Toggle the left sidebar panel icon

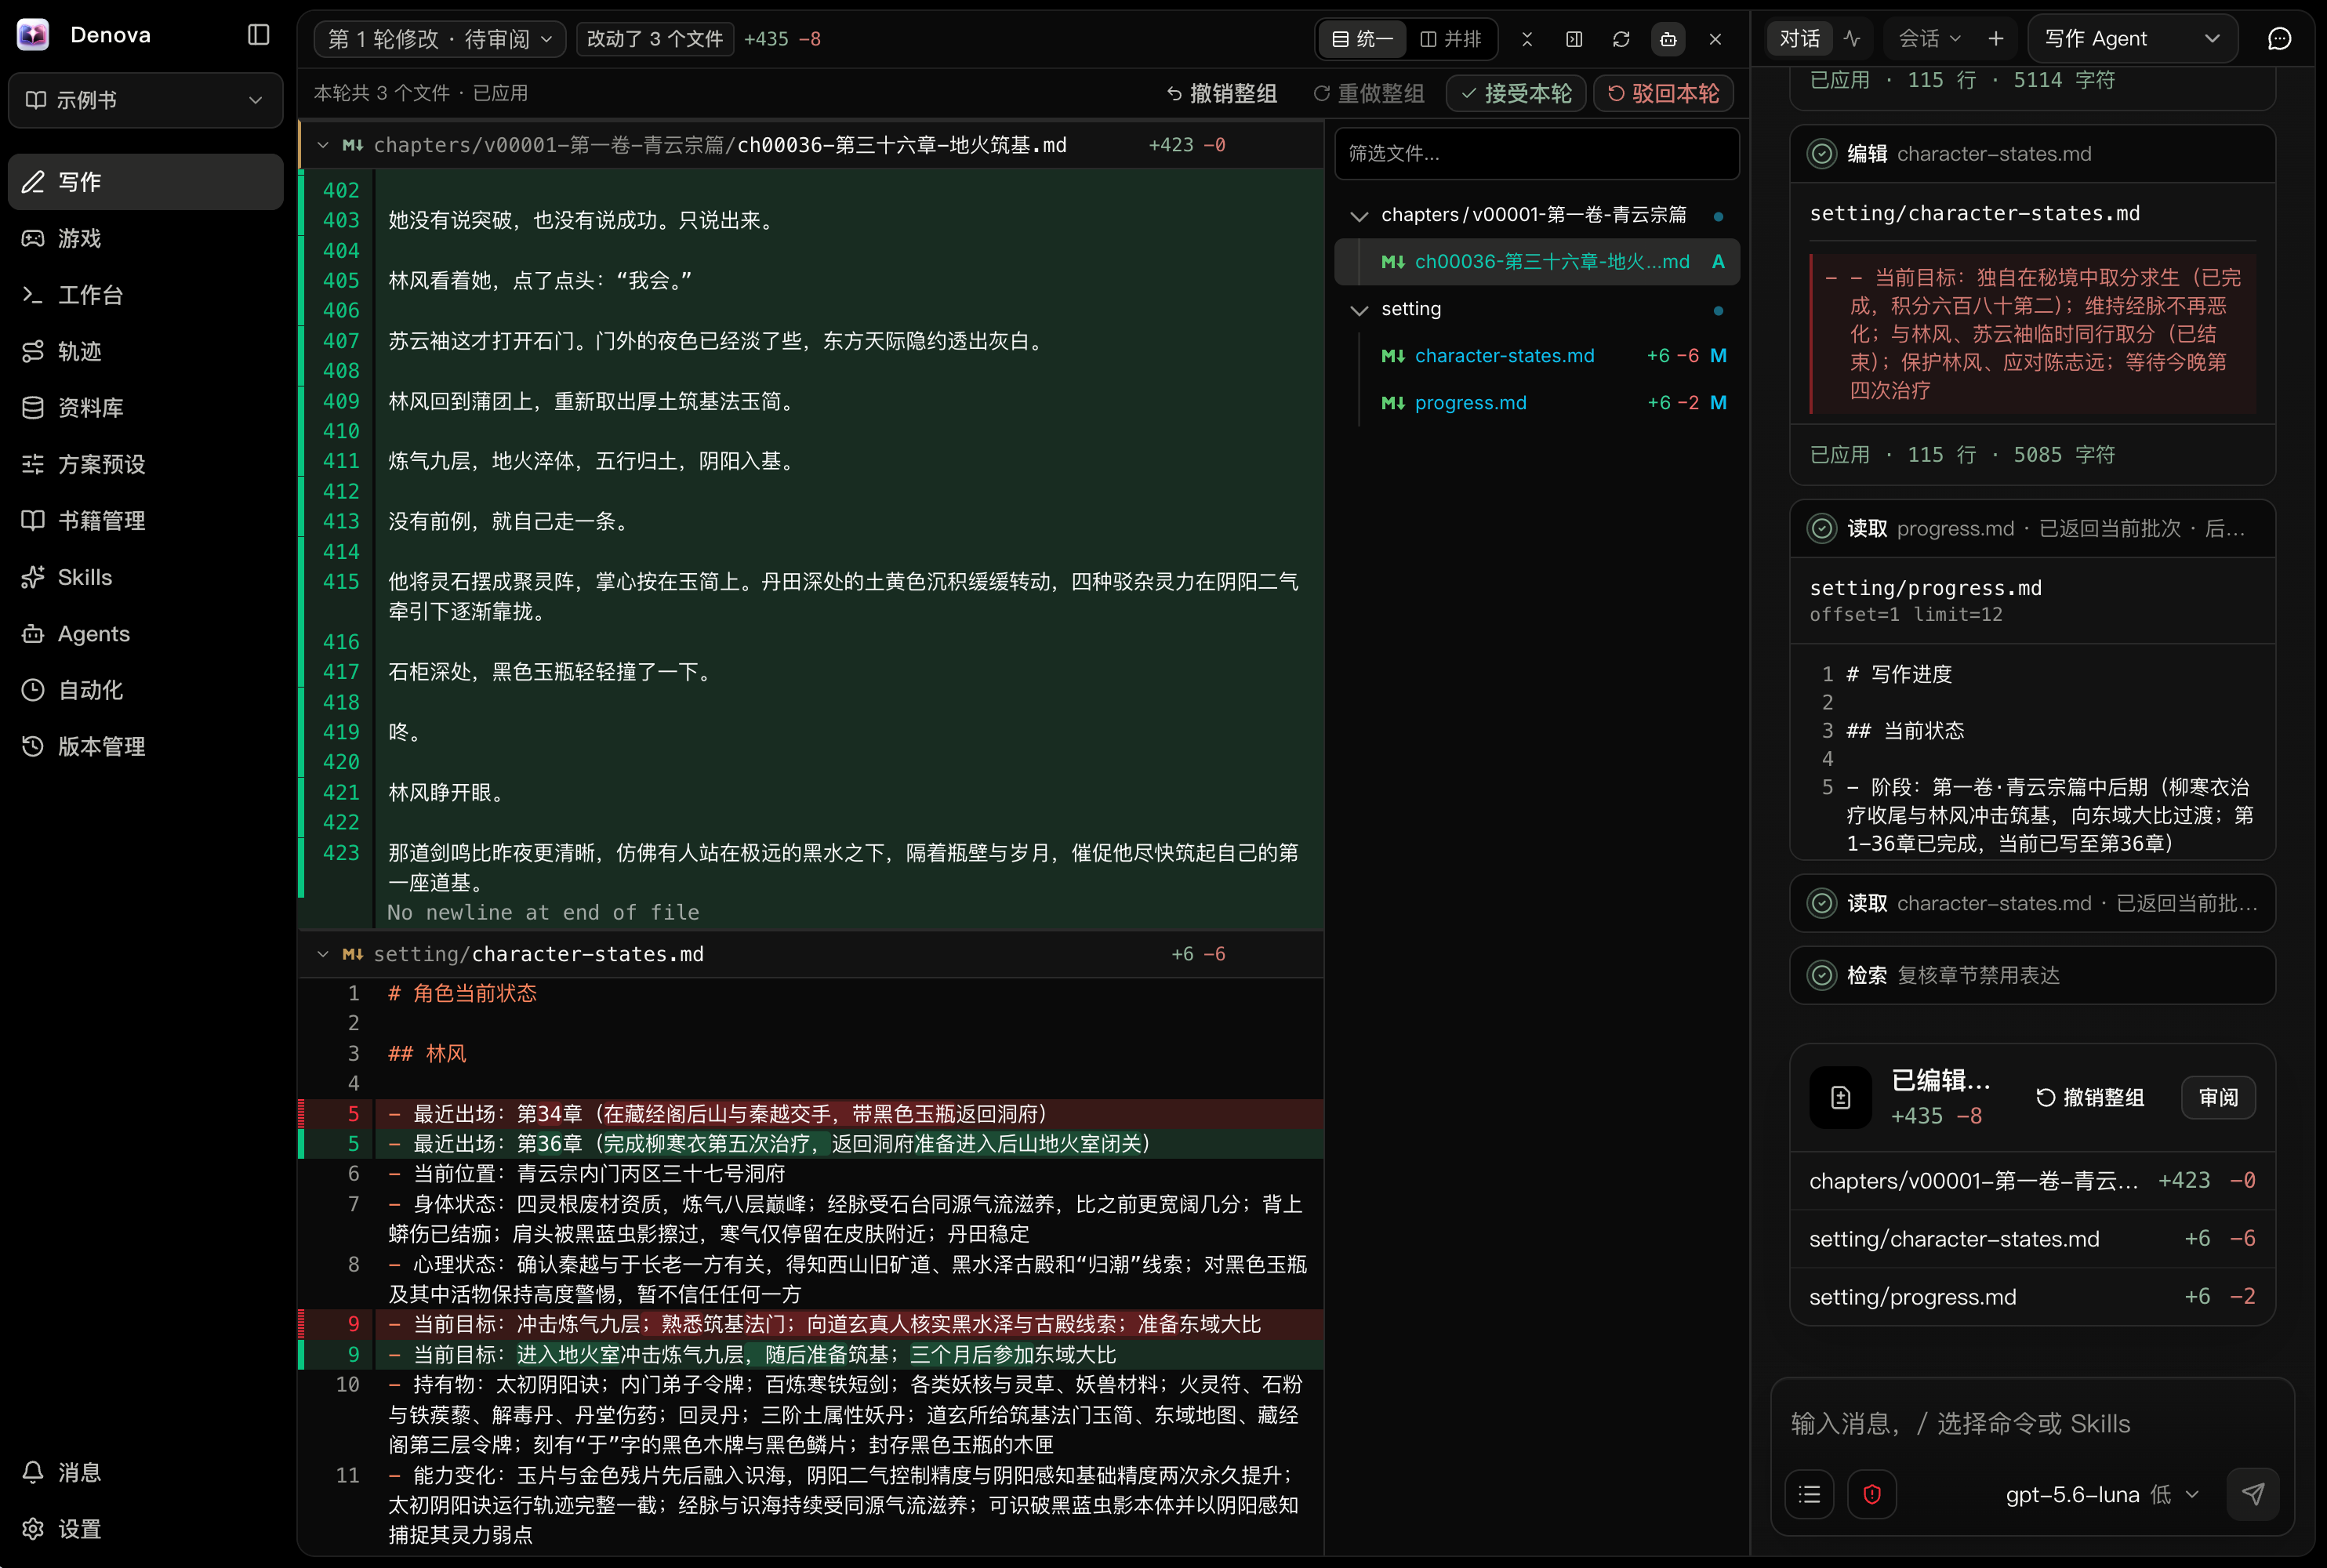(258, 35)
